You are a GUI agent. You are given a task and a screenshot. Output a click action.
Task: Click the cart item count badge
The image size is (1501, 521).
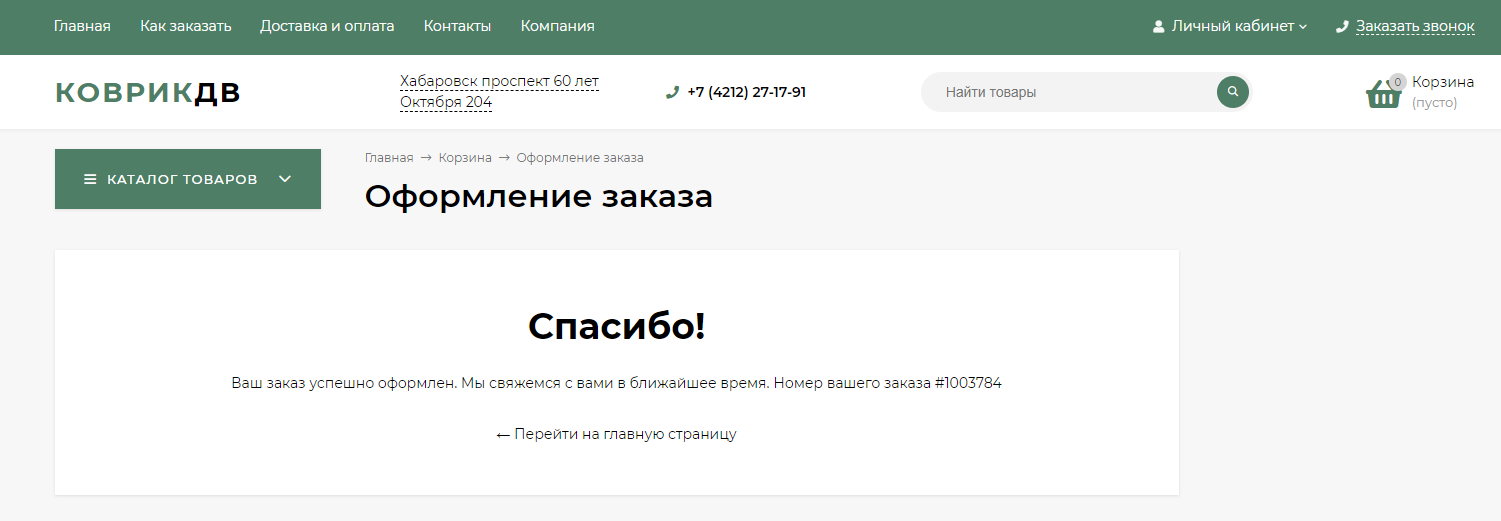pos(1397,82)
